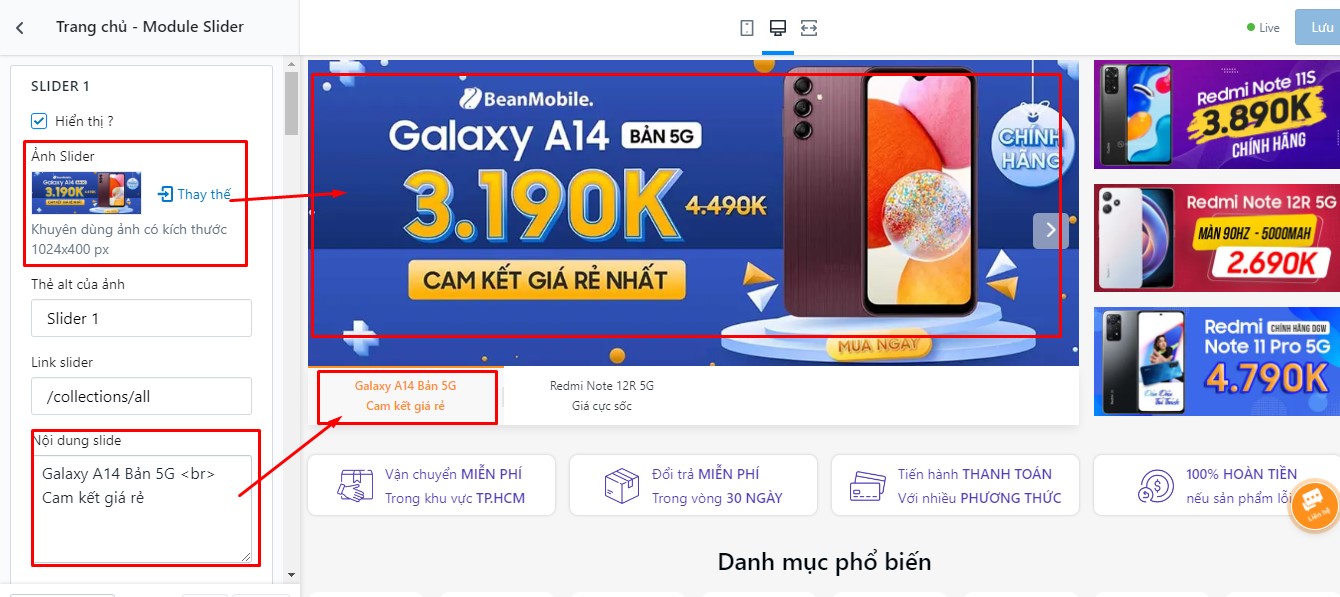
Task: Click the Ảnh Slider thumbnail image
Action: (86, 193)
